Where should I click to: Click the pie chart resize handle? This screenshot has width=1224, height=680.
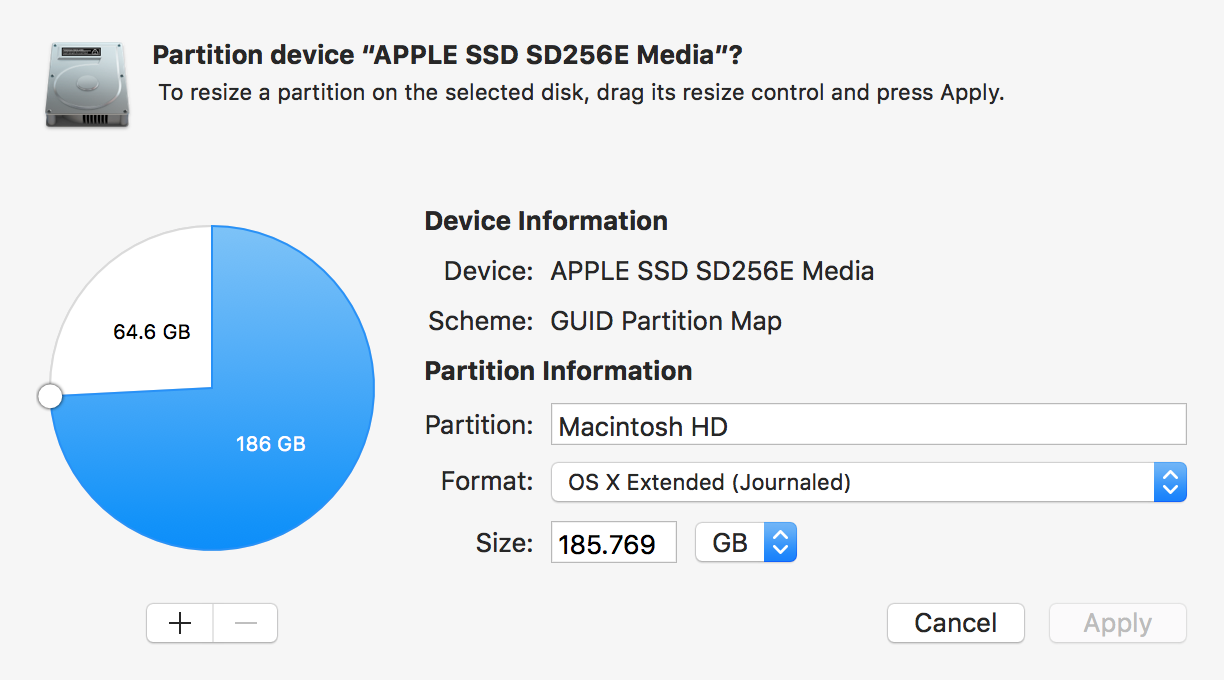[50, 397]
